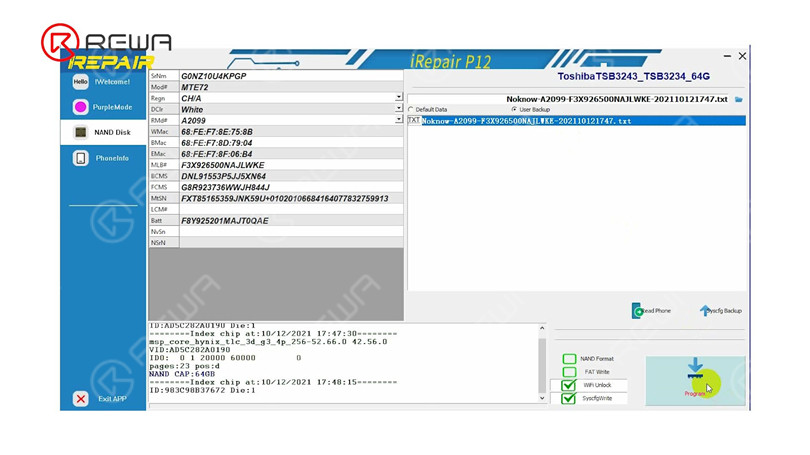Select the NAND Disk tab
Image resolution: width=810 pixels, height=455 pixels.
click(x=103, y=132)
